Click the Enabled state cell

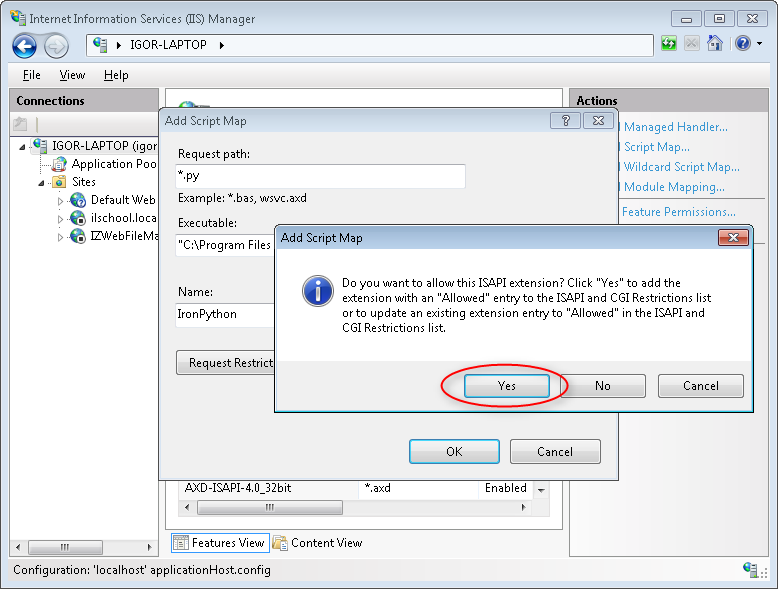[505, 488]
